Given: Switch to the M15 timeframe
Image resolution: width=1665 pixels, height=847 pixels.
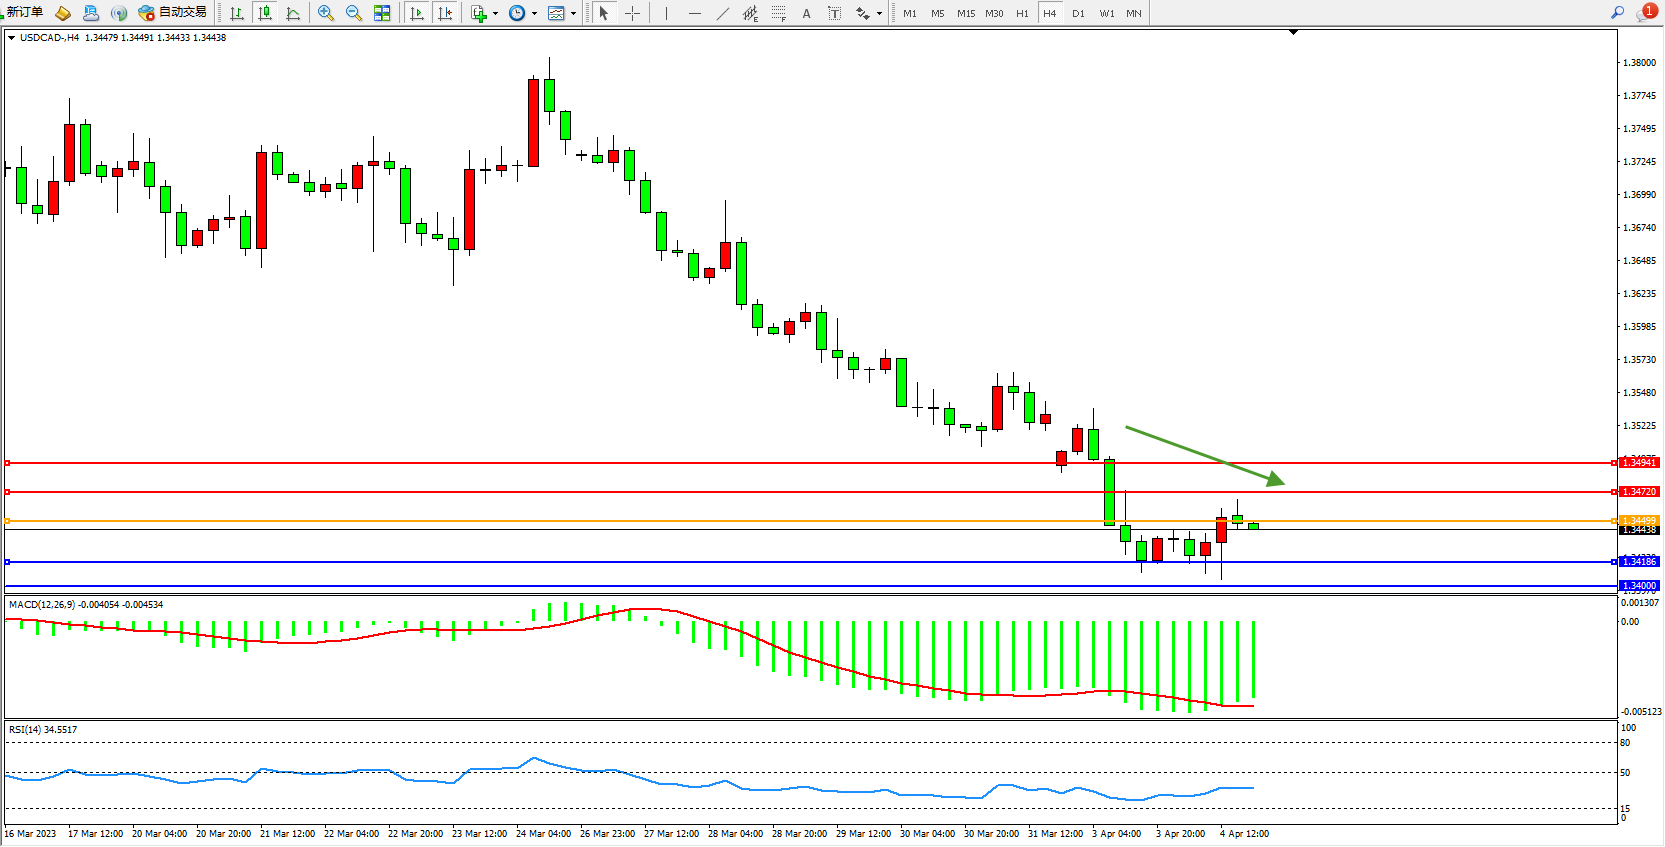Looking at the screenshot, I should pyautogui.click(x=965, y=13).
